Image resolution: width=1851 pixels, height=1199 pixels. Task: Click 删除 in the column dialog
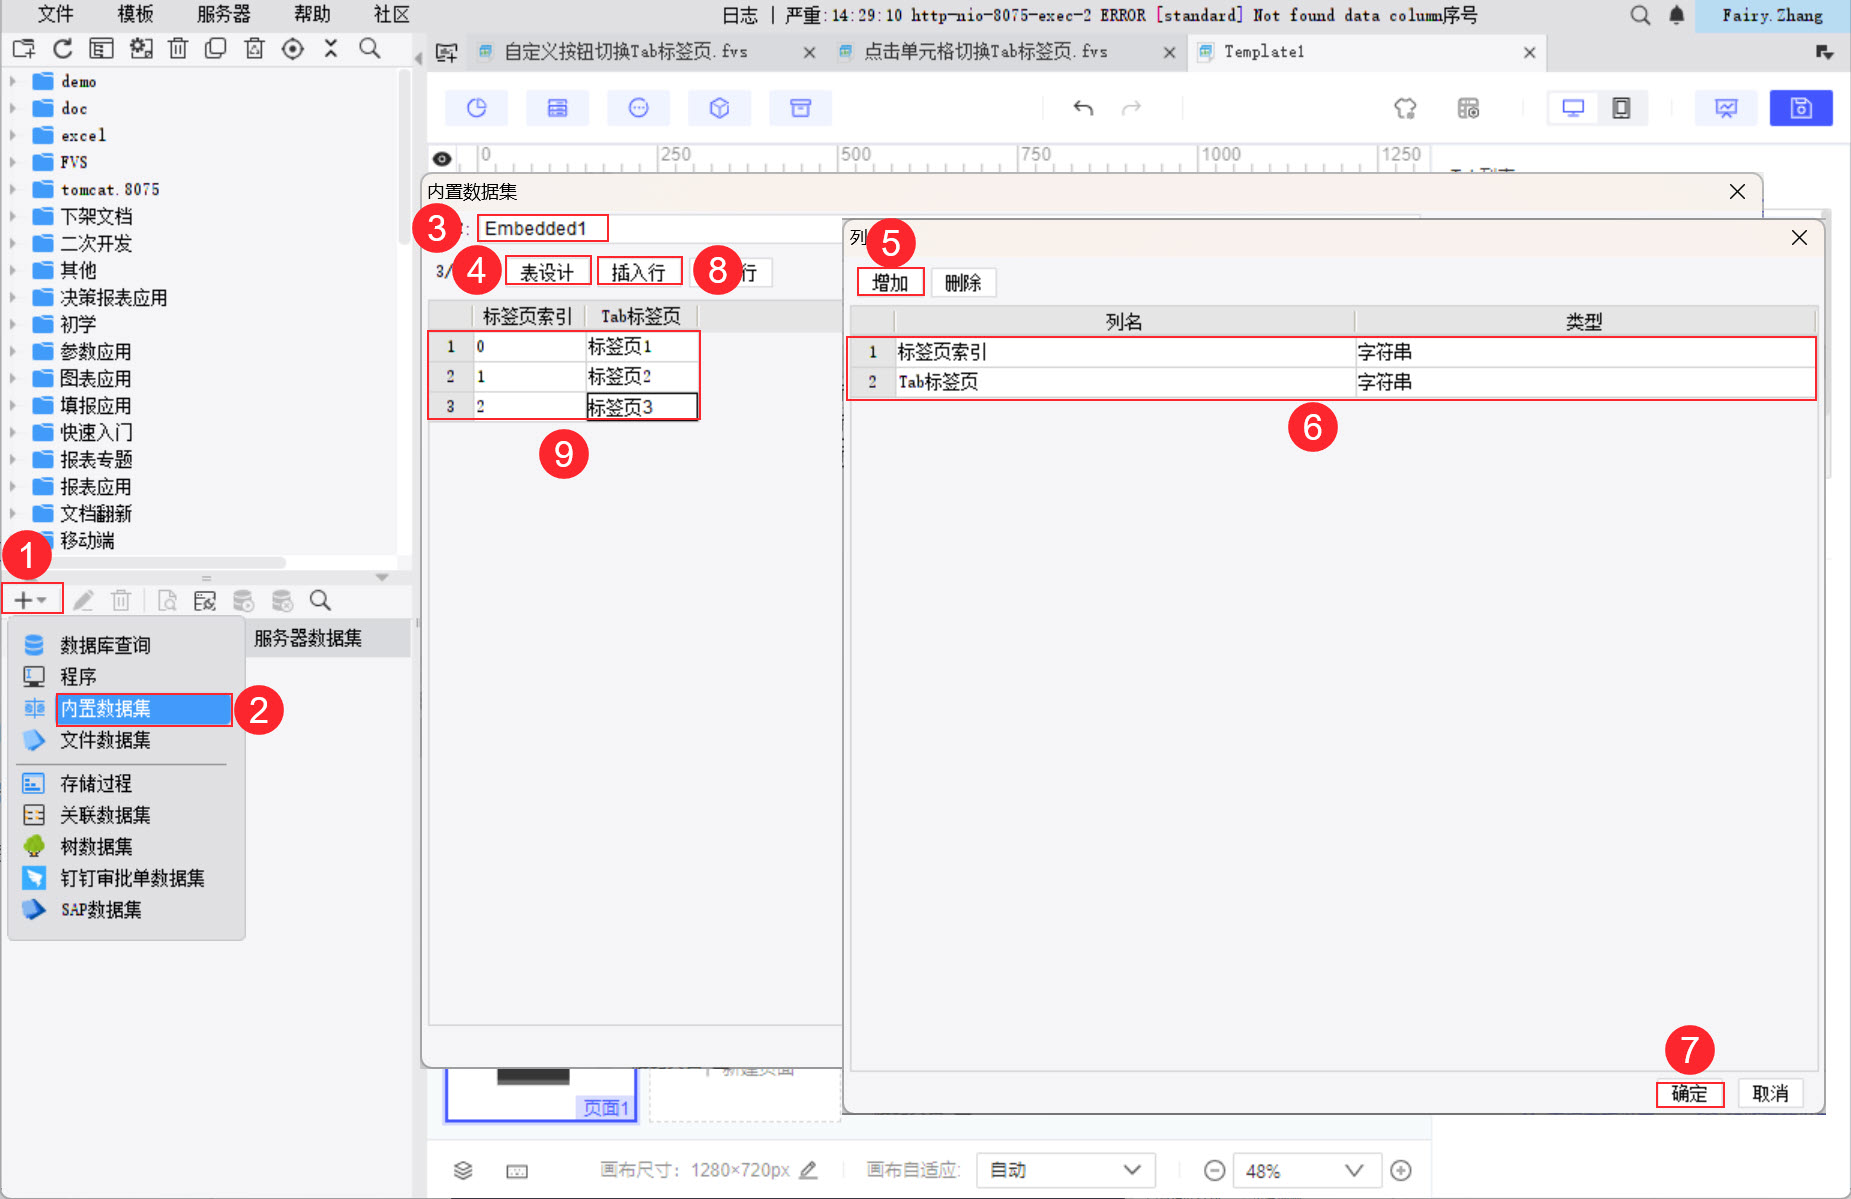963,283
